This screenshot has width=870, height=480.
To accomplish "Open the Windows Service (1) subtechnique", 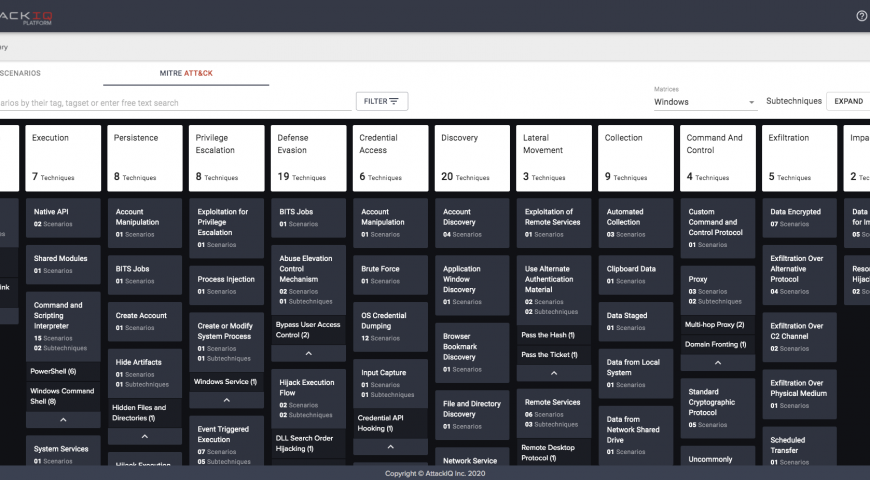I will (226, 382).
